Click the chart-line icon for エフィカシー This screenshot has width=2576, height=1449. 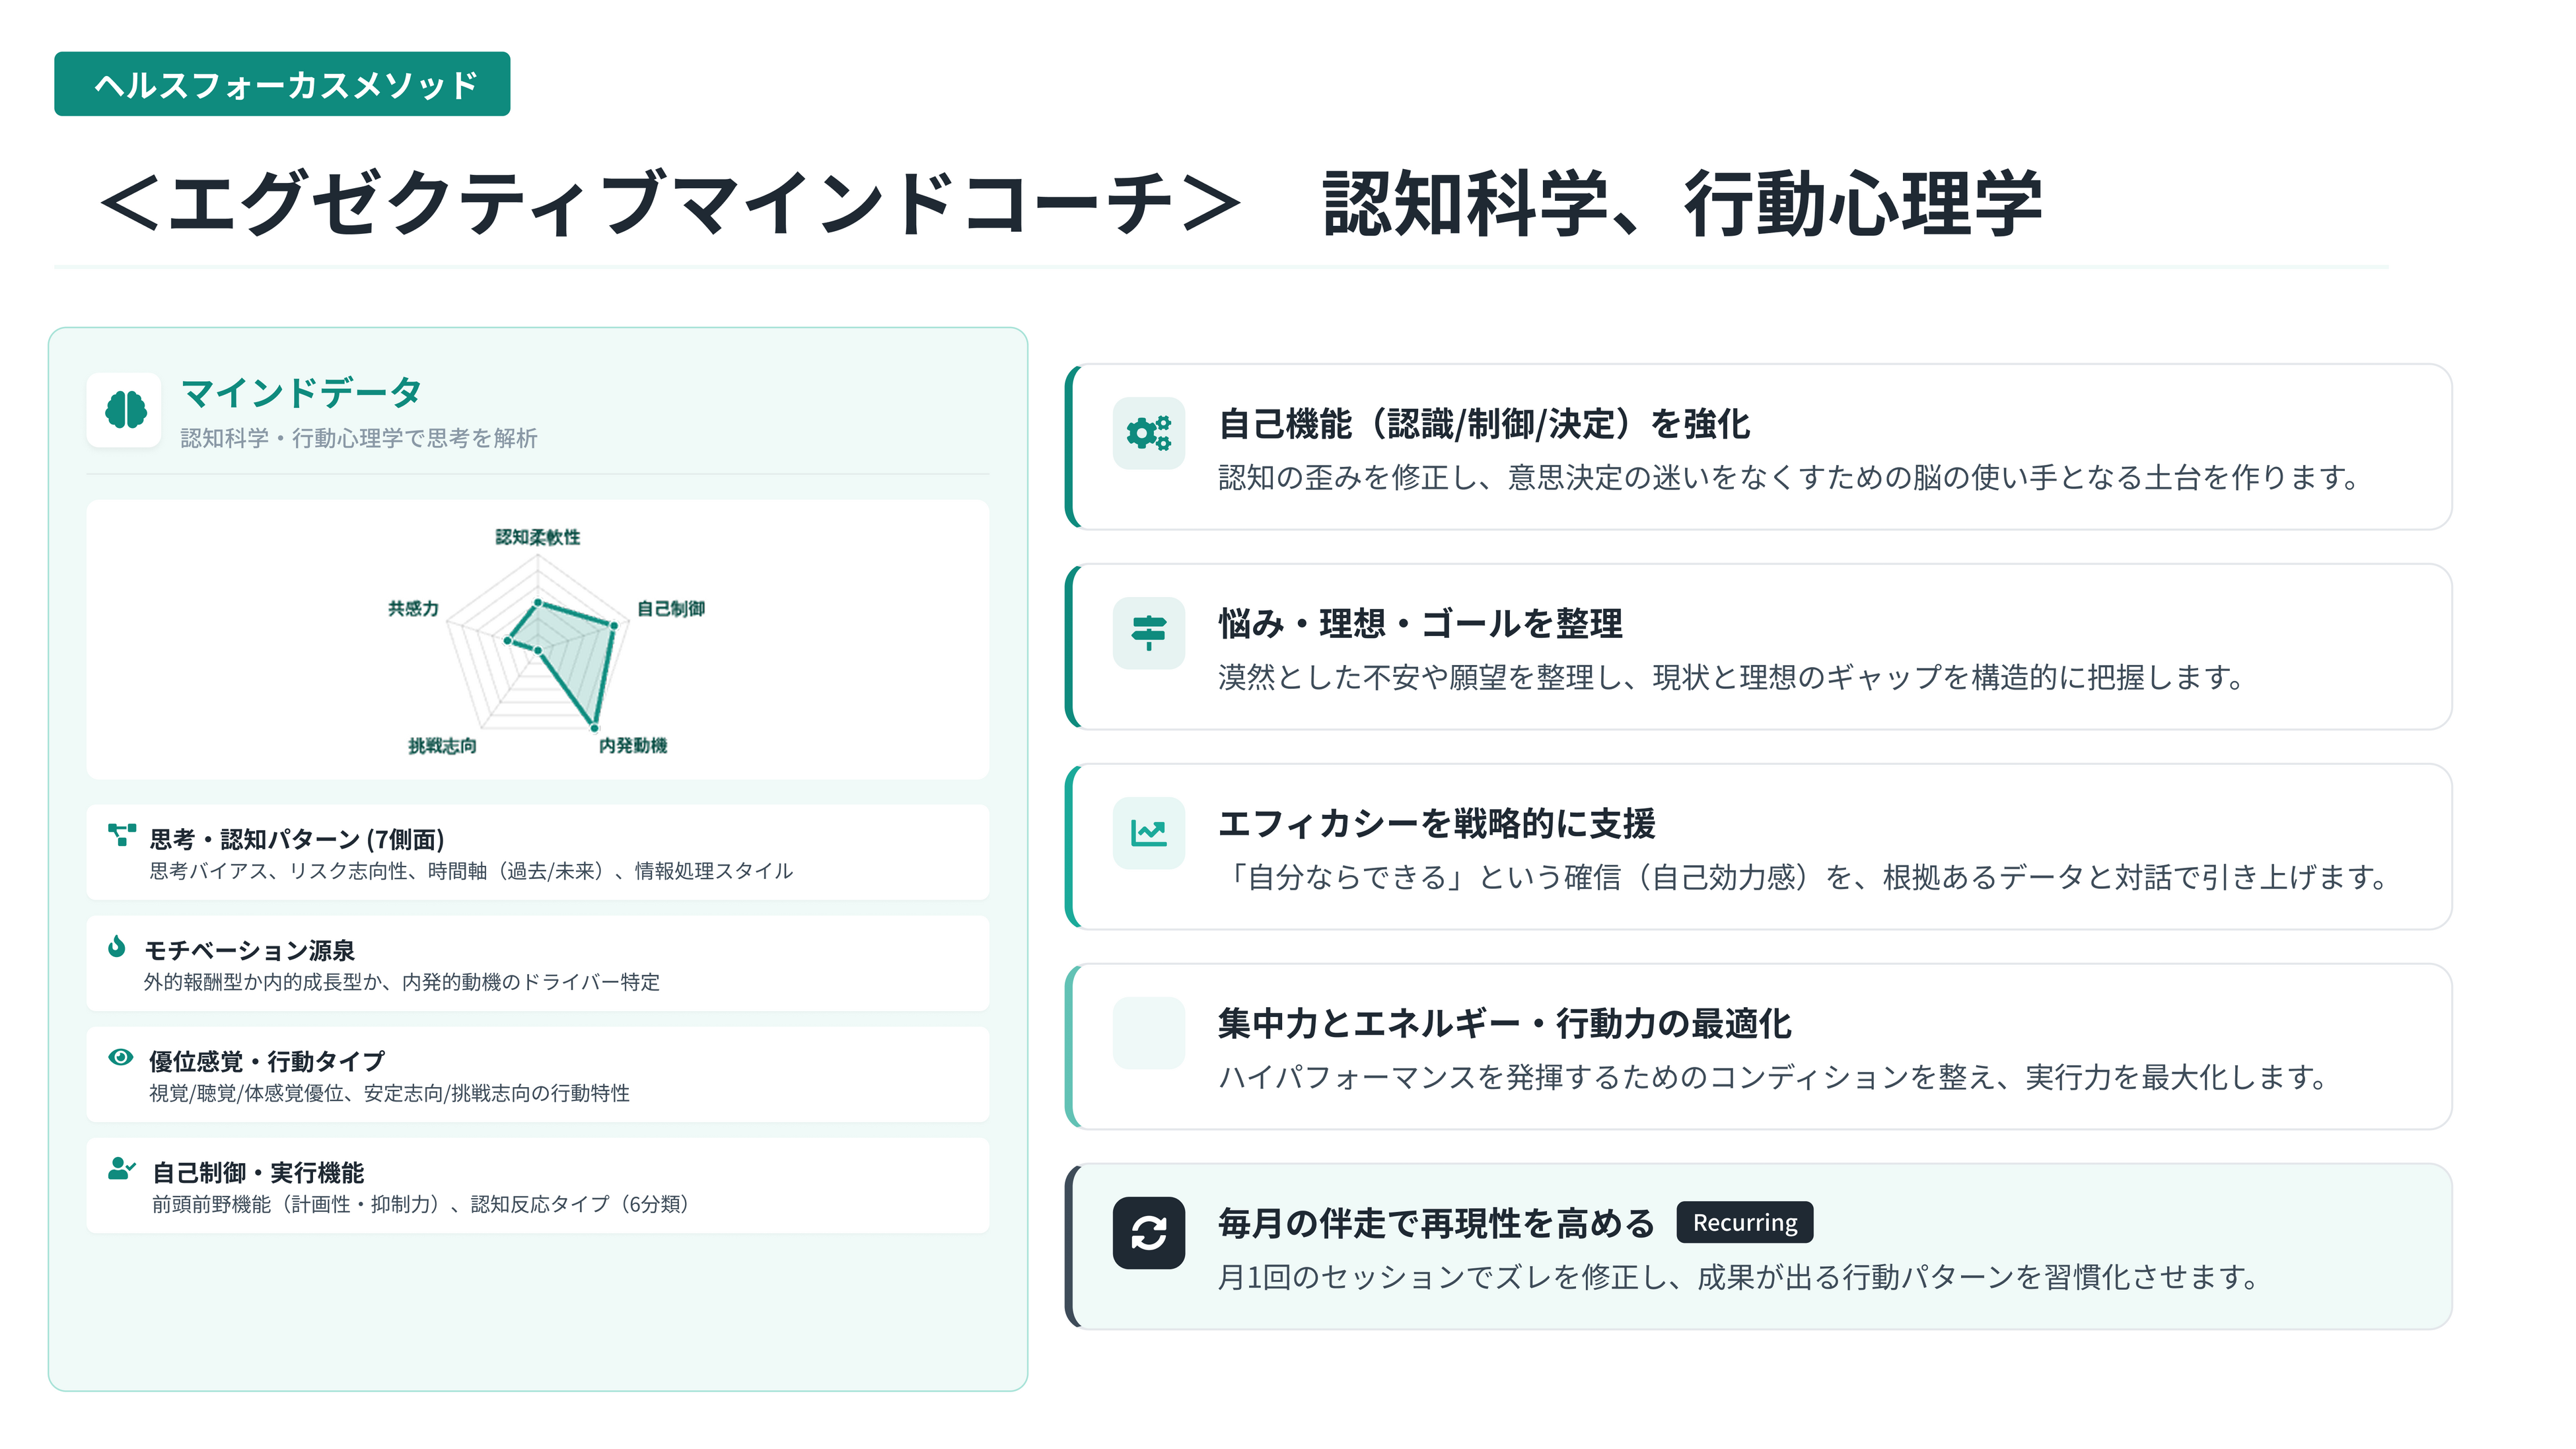click(1148, 833)
